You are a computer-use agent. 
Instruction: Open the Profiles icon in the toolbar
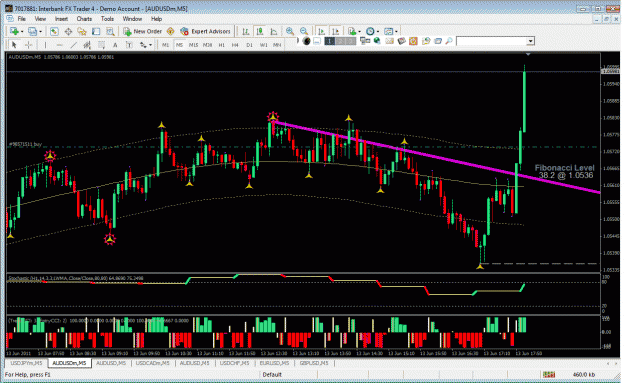(32, 31)
